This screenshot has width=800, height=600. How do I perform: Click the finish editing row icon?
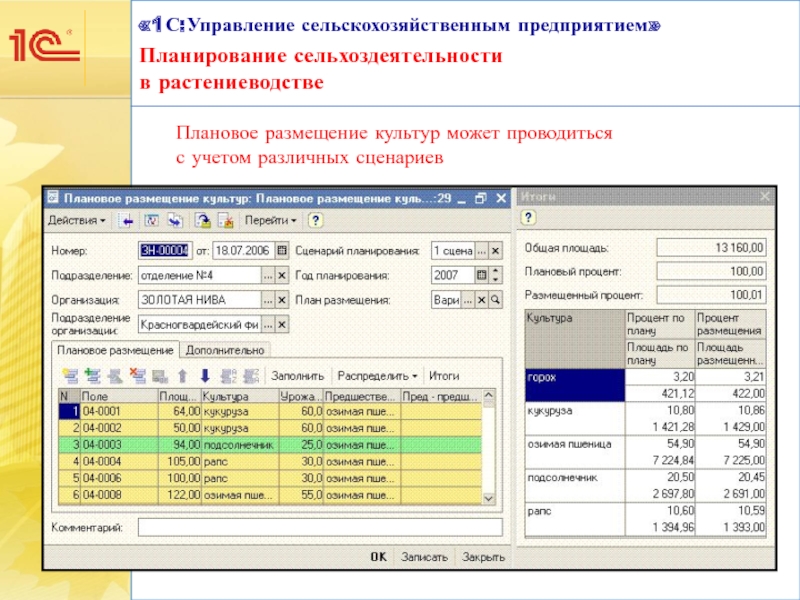pyautogui.click(x=160, y=376)
